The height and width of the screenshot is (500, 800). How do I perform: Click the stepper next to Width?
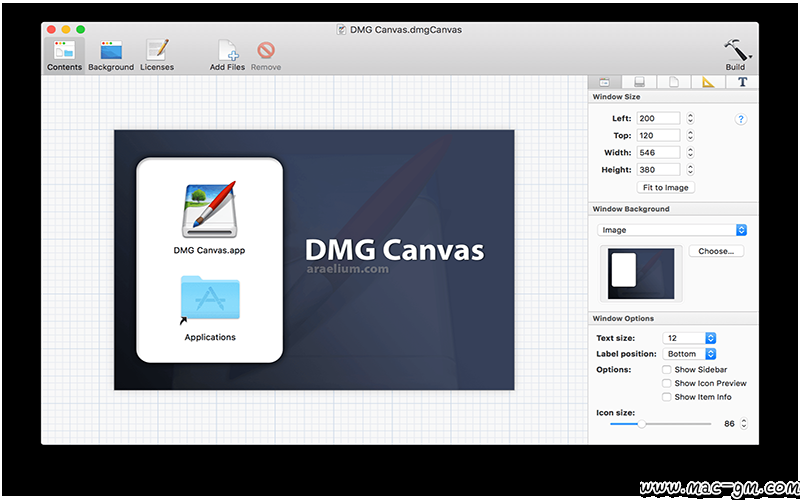pos(690,153)
